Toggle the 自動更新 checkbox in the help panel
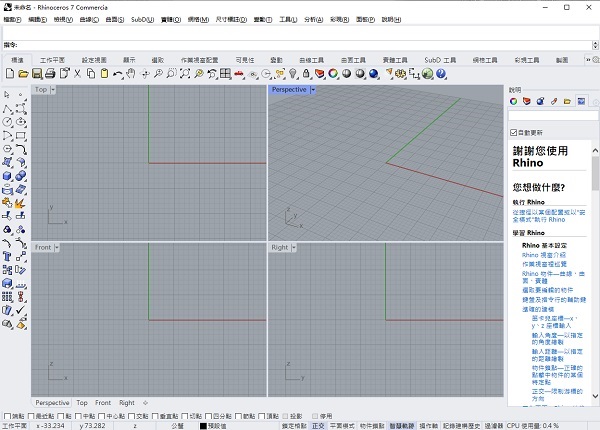 coord(514,132)
